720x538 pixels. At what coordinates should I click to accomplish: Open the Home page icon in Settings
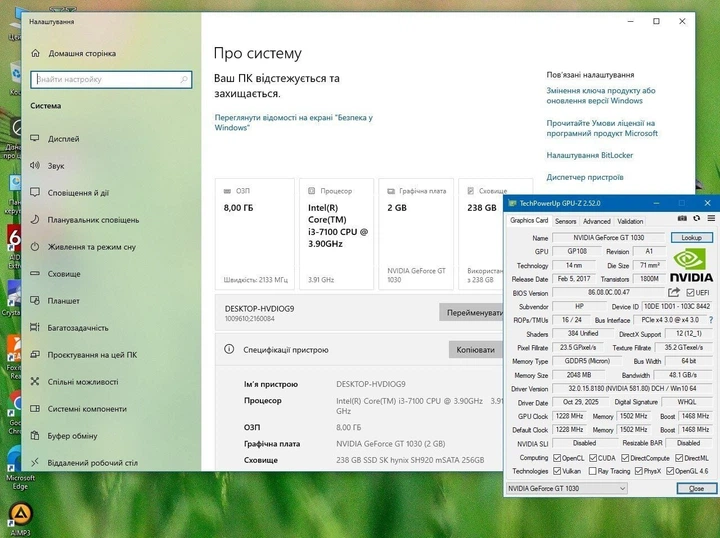coord(35,53)
